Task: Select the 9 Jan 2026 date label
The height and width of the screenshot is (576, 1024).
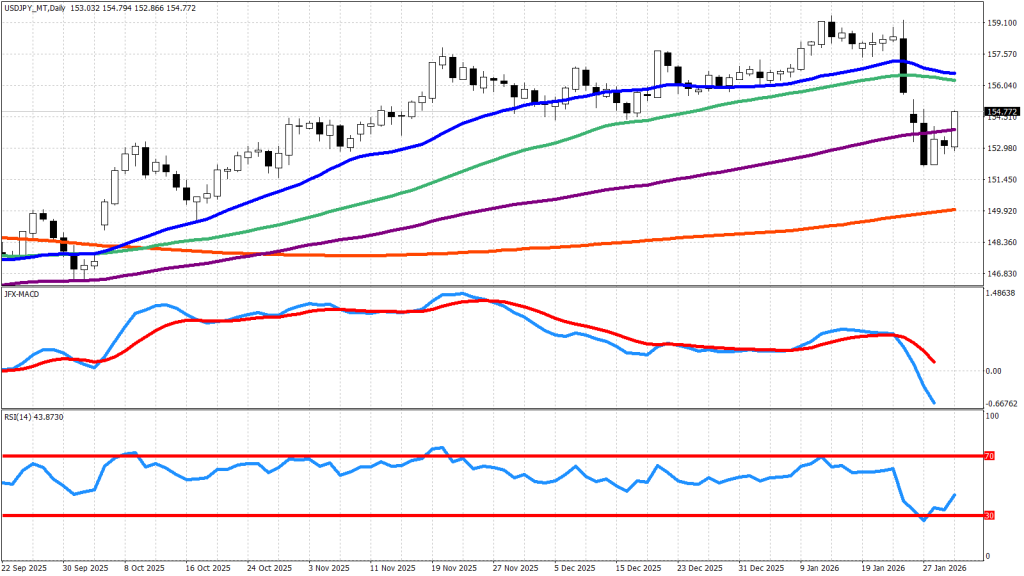Action: (824, 566)
